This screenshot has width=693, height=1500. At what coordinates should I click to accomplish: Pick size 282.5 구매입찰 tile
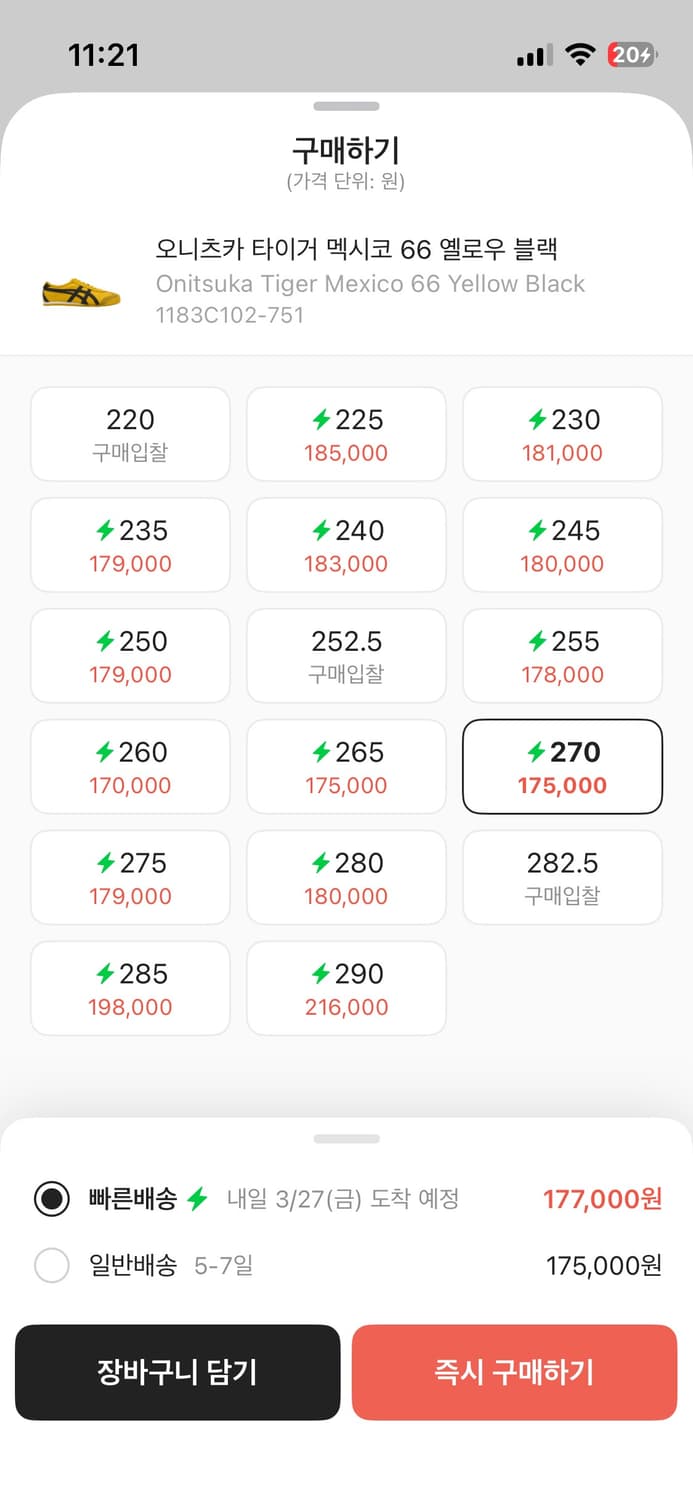(x=562, y=878)
